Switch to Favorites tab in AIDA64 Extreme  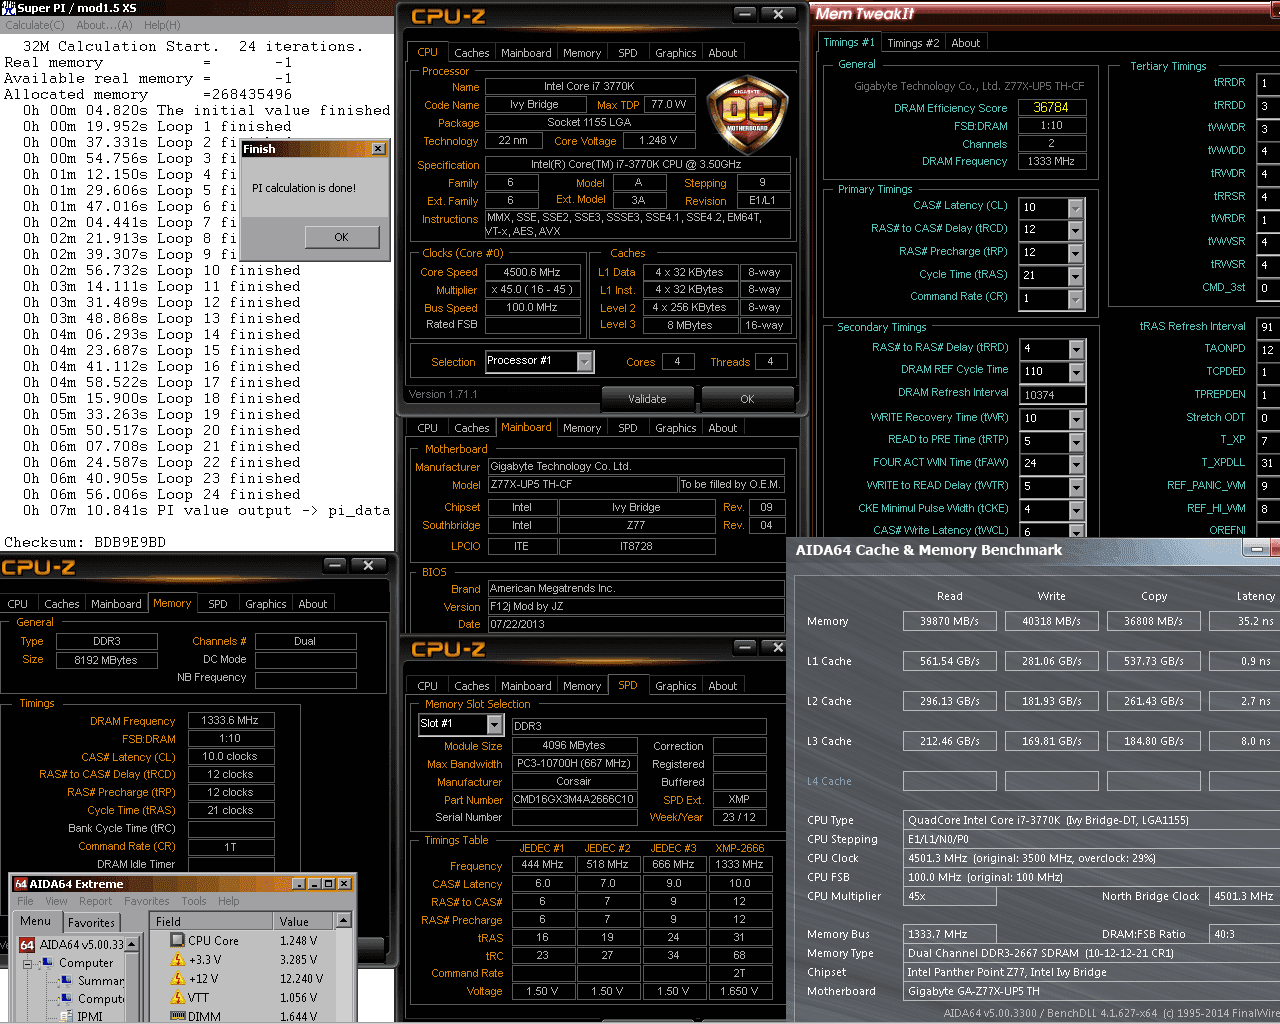[91, 923]
